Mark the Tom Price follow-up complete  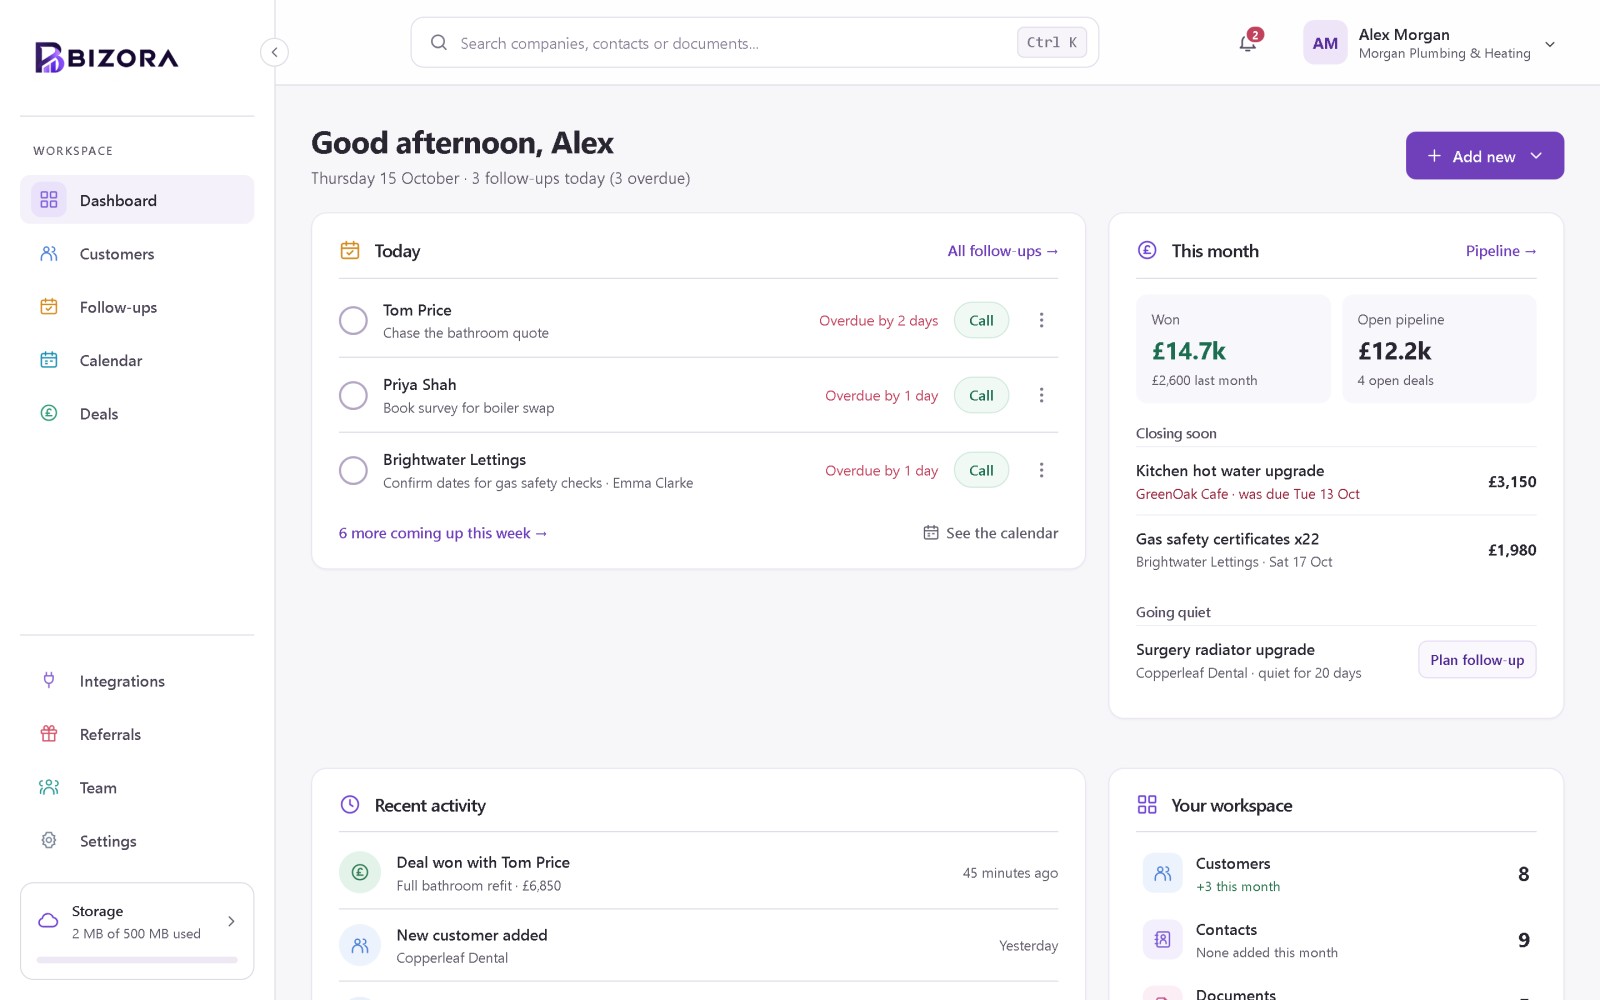(353, 320)
